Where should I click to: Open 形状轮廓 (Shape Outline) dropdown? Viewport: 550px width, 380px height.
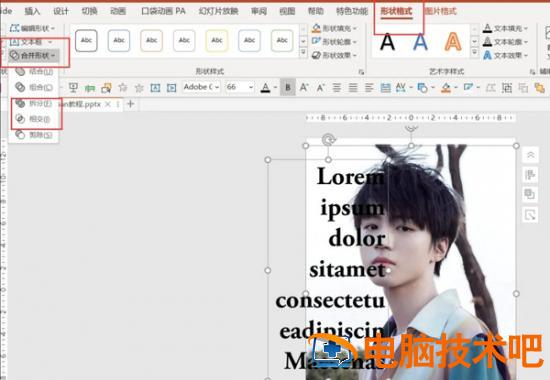point(334,42)
